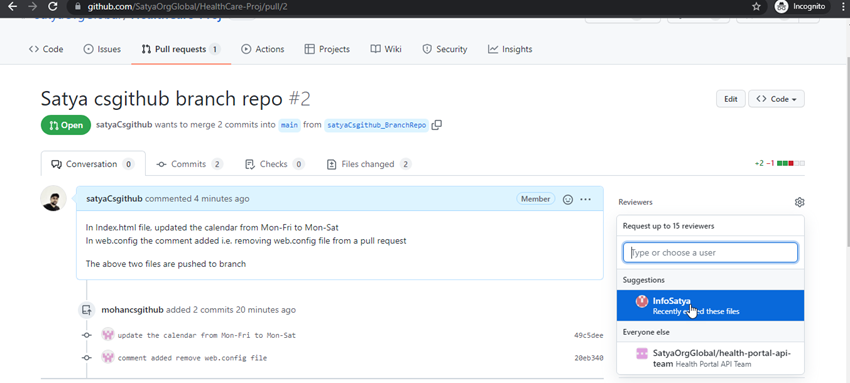Click the diffstat colored blocks
The image size is (850, 383).
click(x=791, y=163)
